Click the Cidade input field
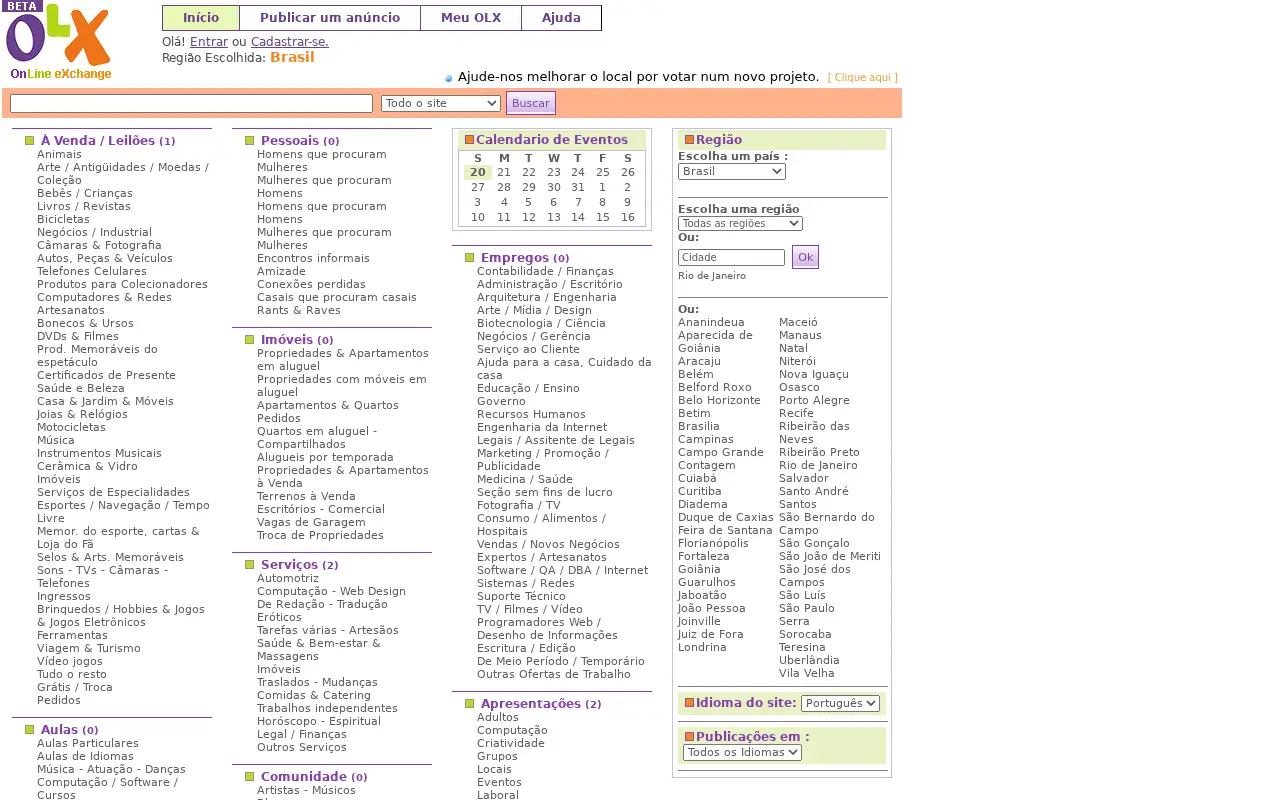Screen dimensions: 1280x800 click(x=731, y=257)
